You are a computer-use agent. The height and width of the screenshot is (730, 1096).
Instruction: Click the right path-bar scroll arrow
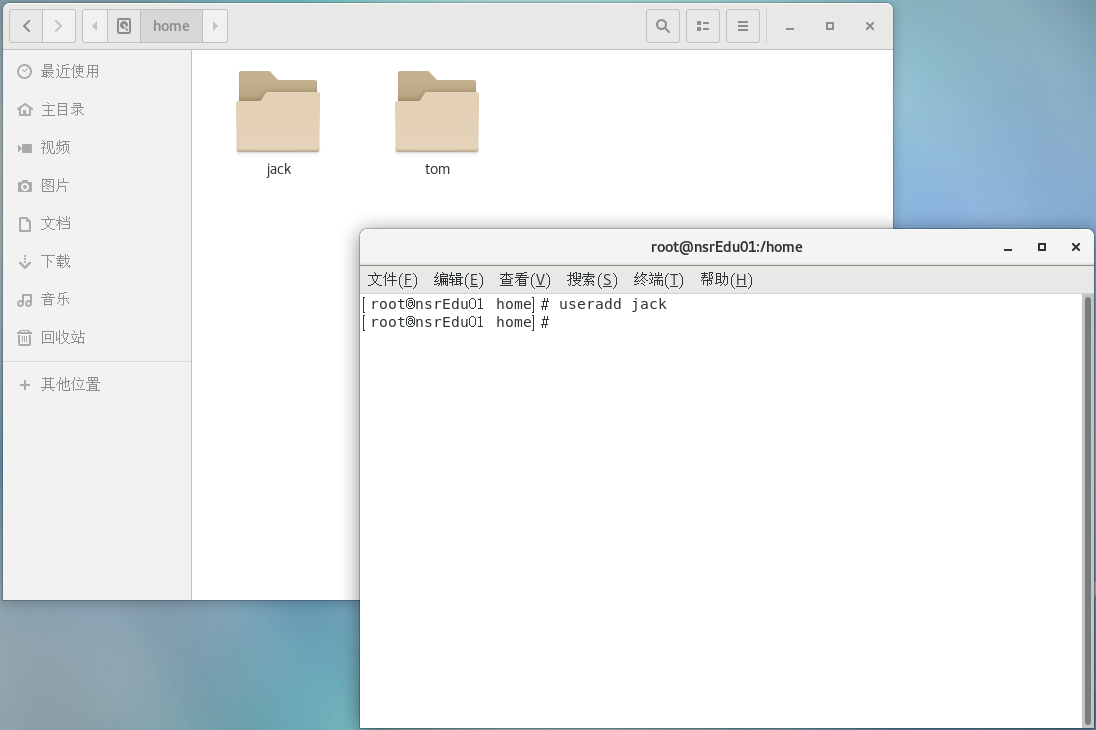[x=215, y=27]
